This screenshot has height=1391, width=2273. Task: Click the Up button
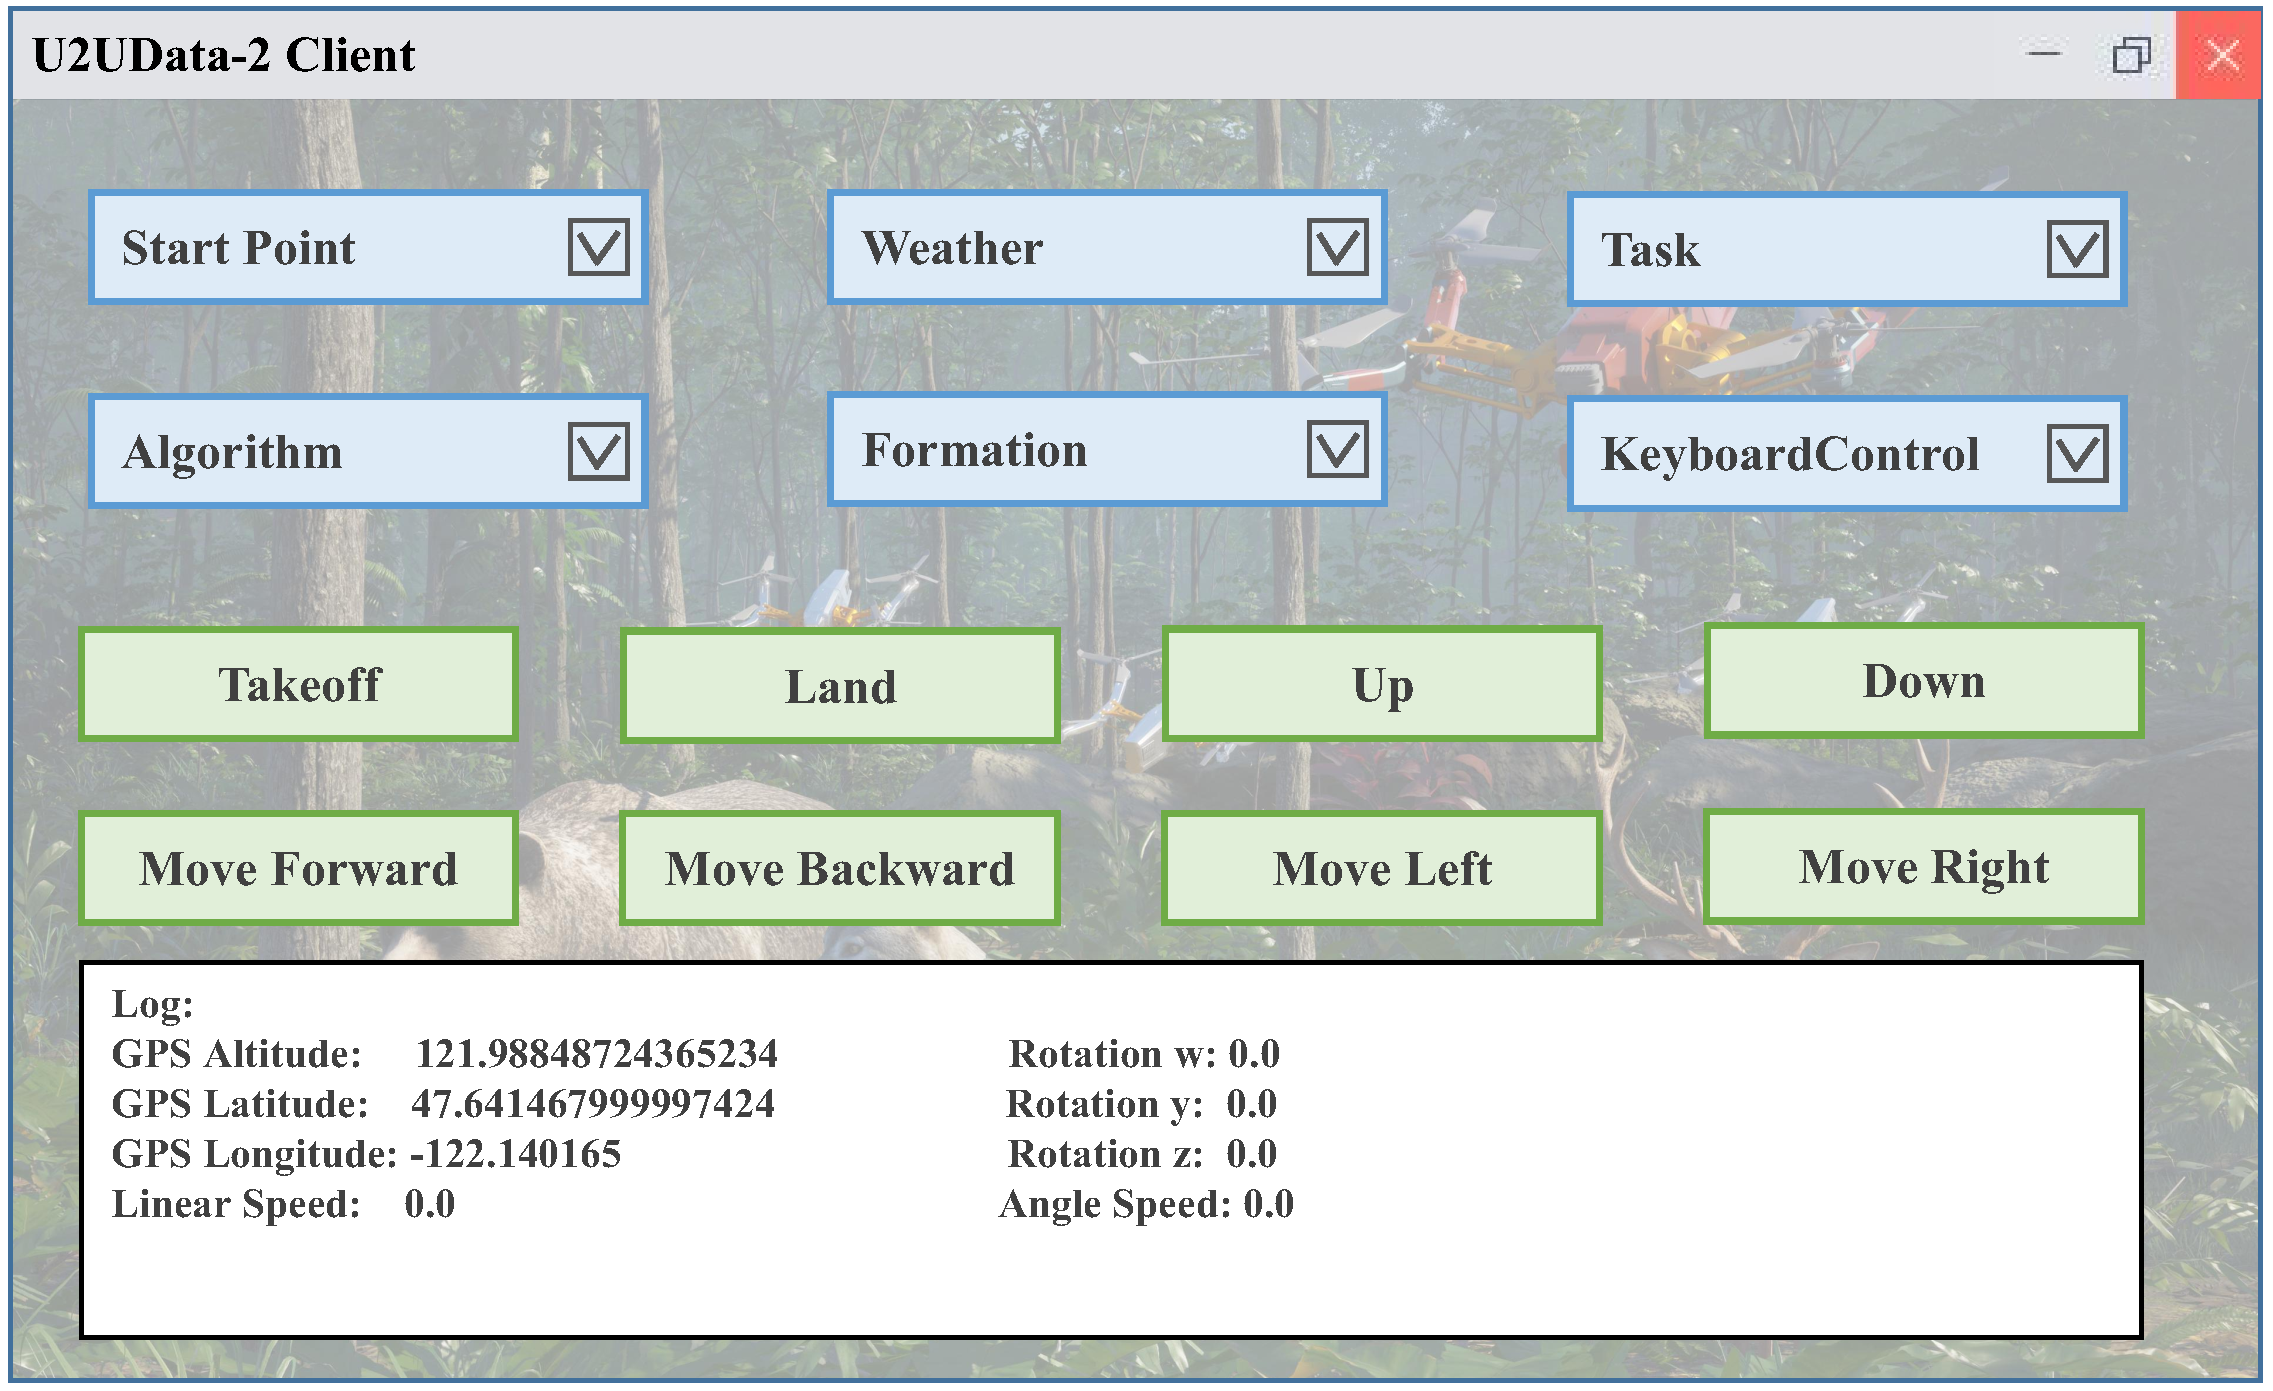(1382, 685)
